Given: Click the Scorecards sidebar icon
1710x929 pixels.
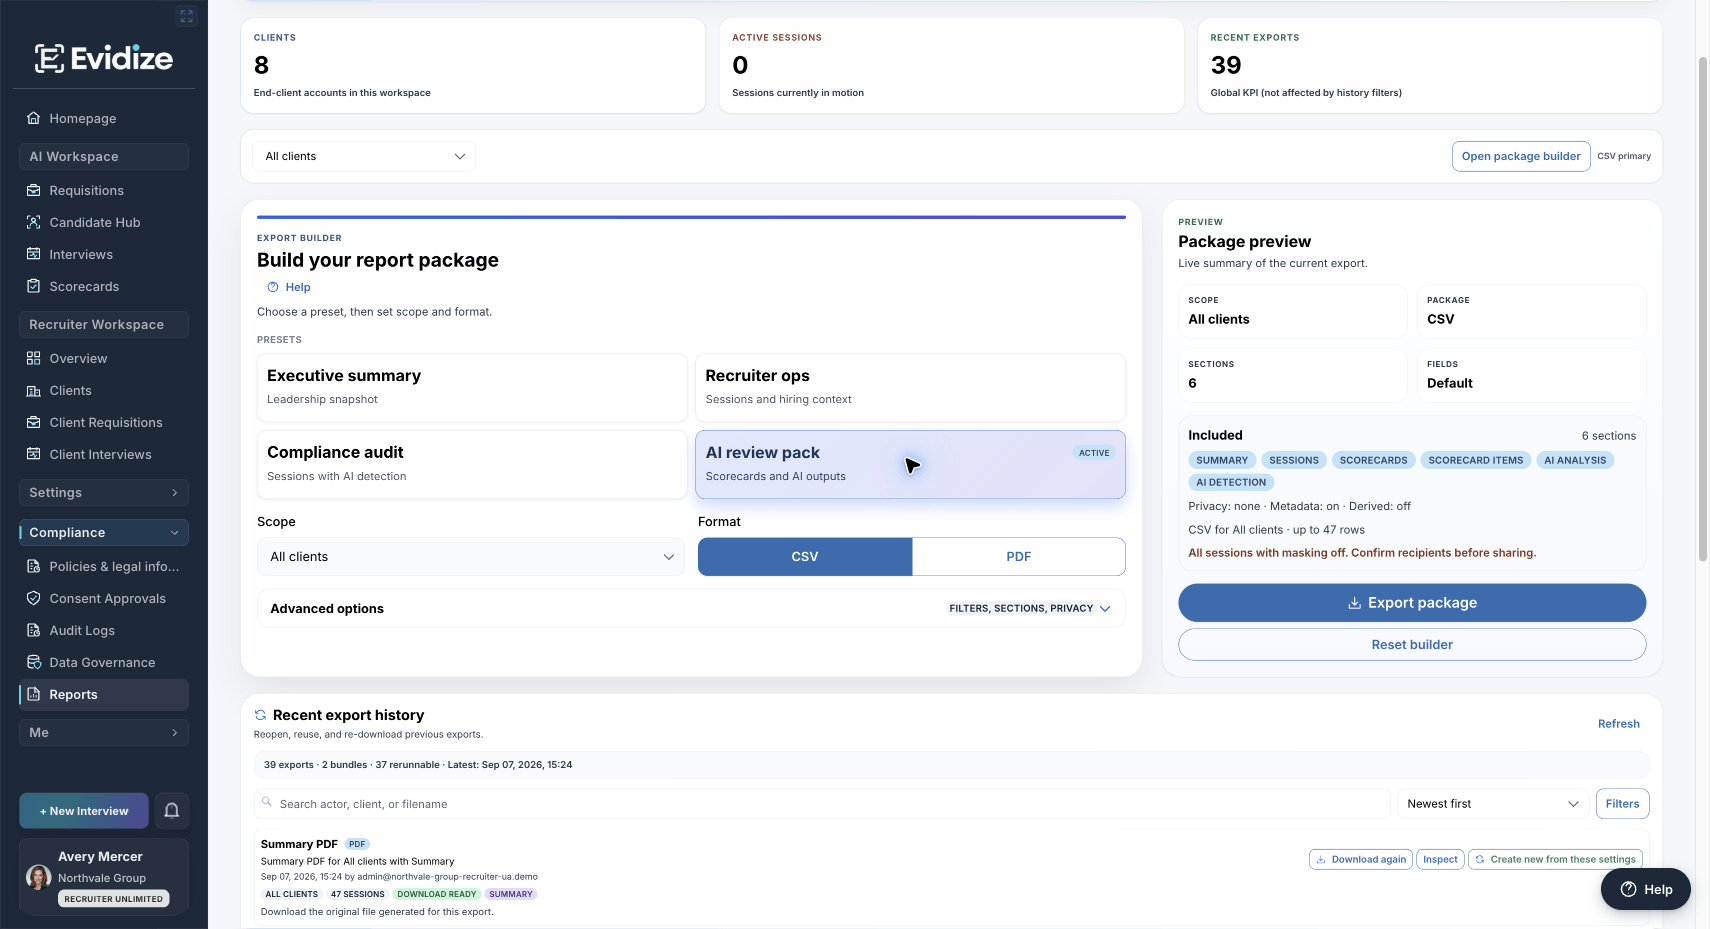Looking at the screenshot, I should tap(34, 286).
